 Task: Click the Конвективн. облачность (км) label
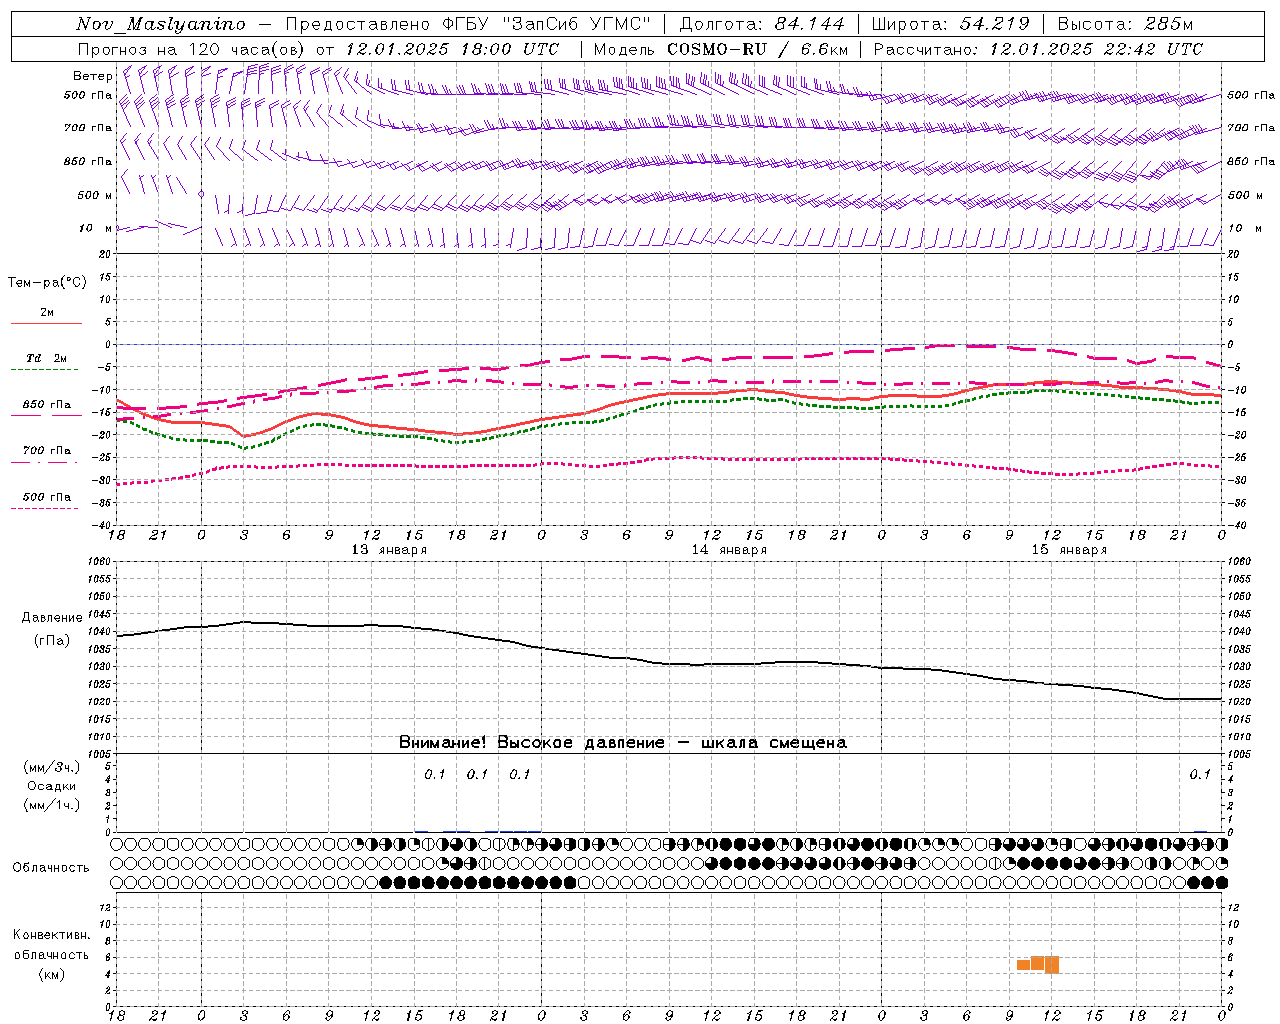(x=51, y=954)
